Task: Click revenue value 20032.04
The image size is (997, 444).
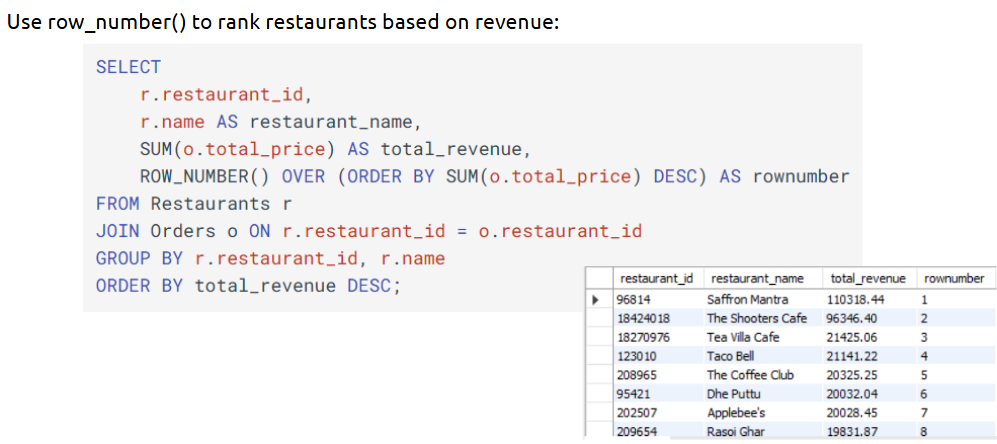Action: coord(852,394)
